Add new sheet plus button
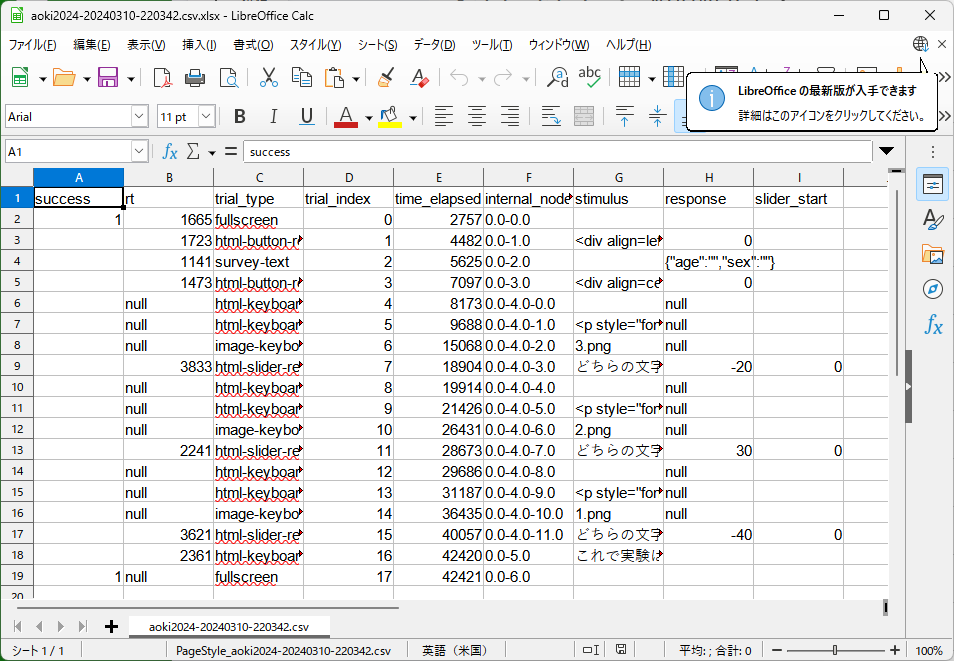This screenshot has width=954, height=661. [111, 626]
